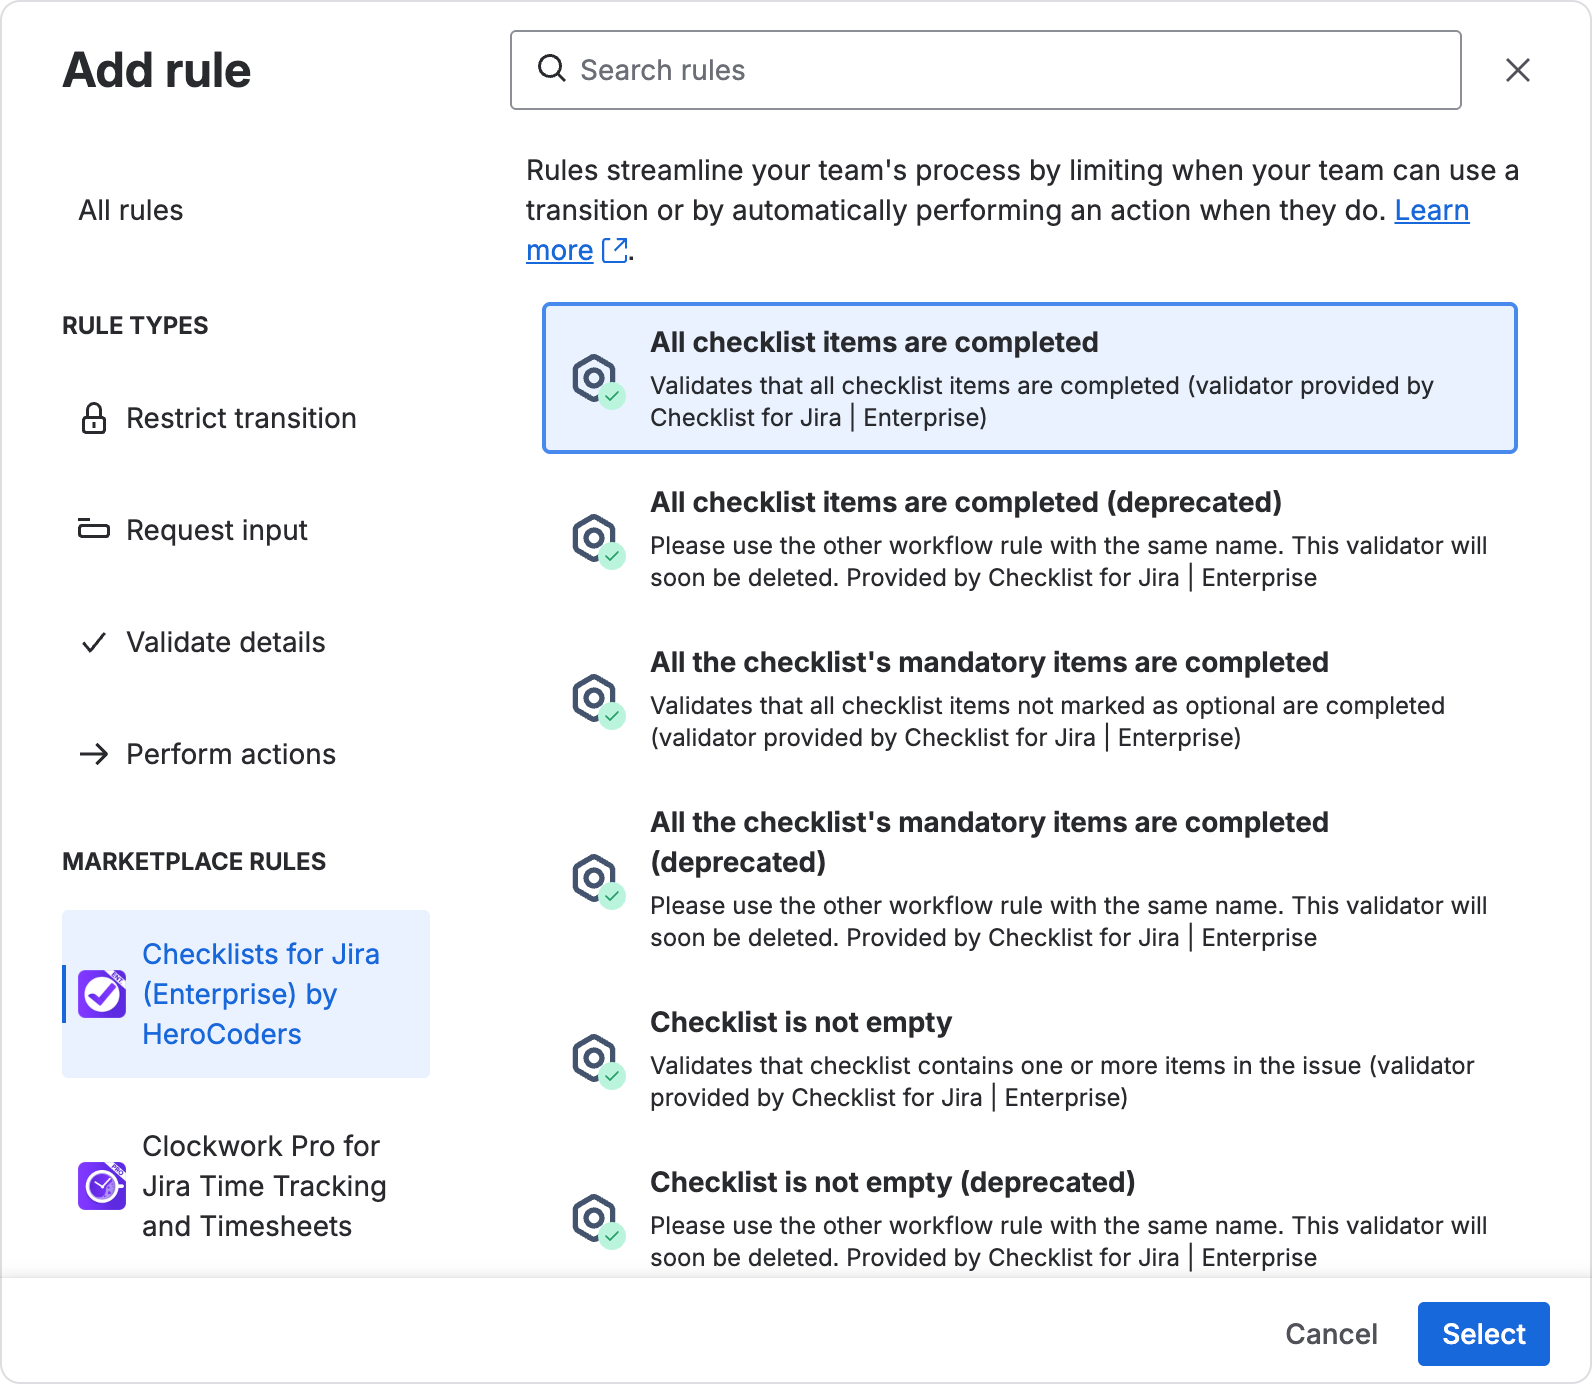
Task: Select 'All checklist items are completed' rule
Action: (1030, 378)
